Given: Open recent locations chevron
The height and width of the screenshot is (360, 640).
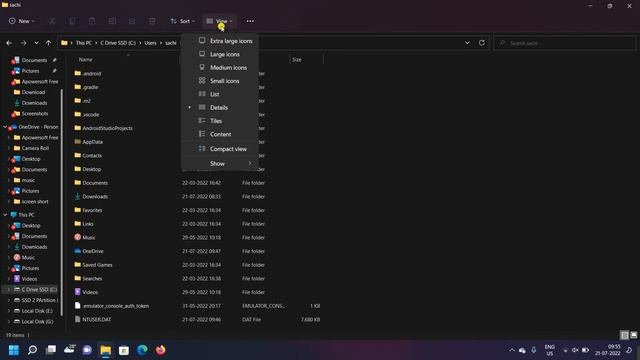Looking at the screenshot, I should click(x=36, y=43).
